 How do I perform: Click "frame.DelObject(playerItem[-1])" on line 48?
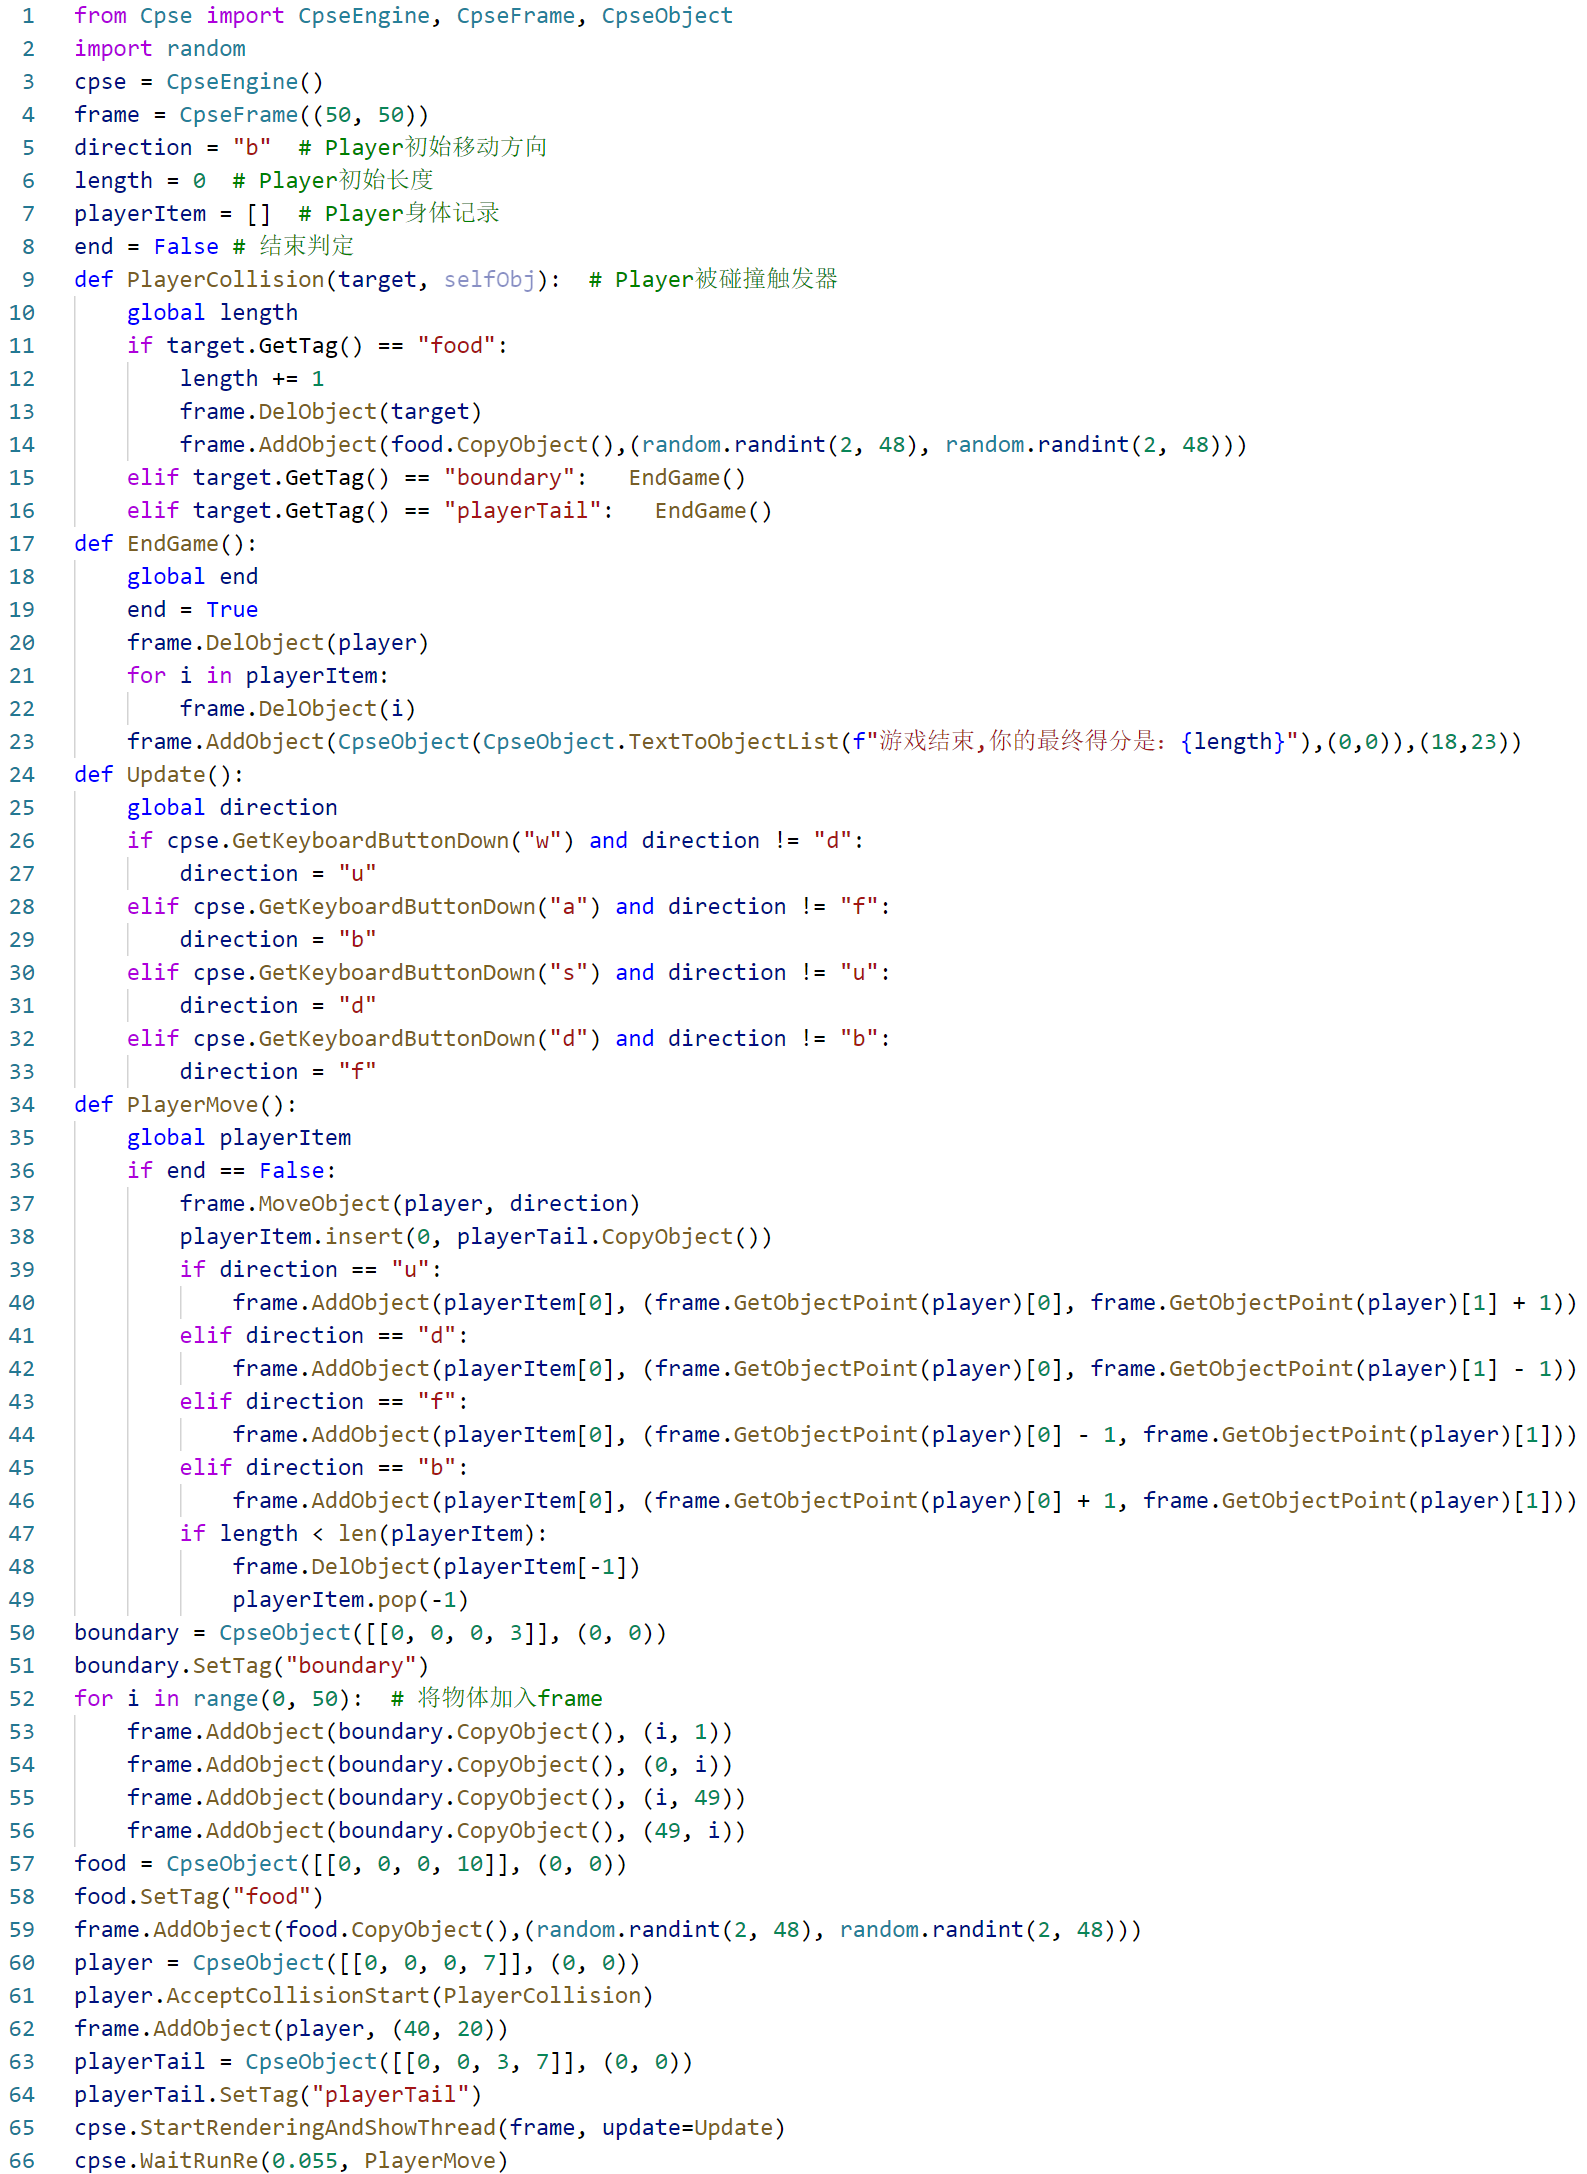pyautogui.click(x=437, y=1567)
